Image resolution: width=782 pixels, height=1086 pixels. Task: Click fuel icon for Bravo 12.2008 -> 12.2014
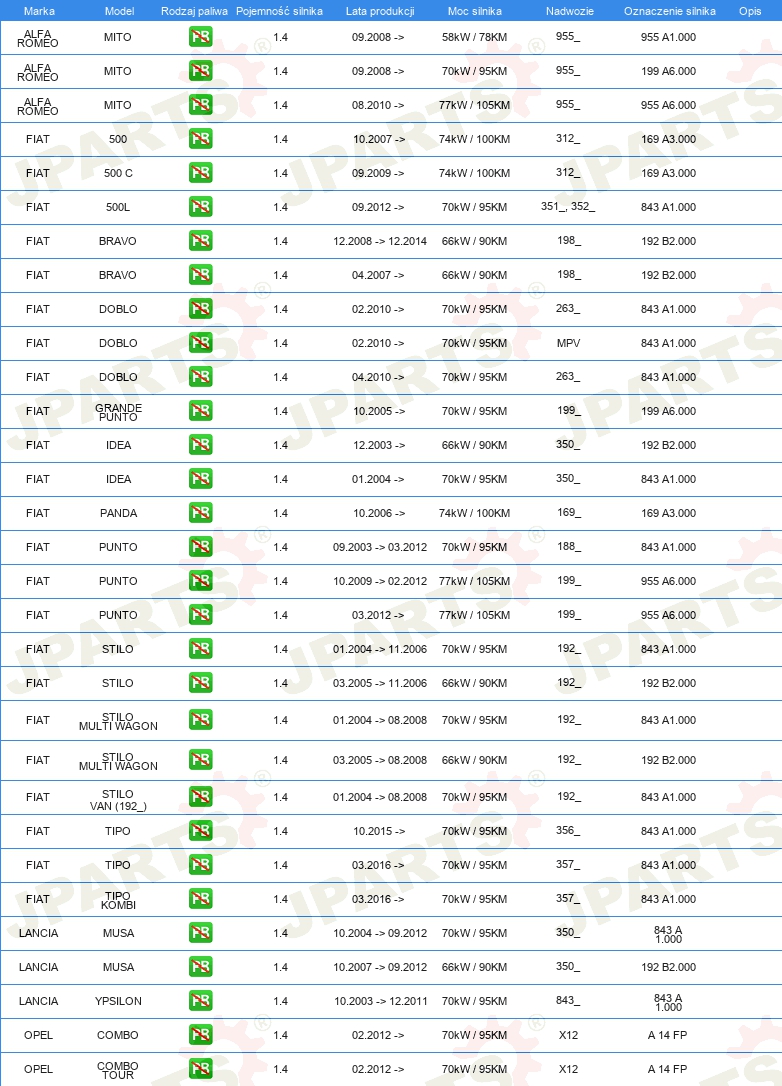(201, 240)
